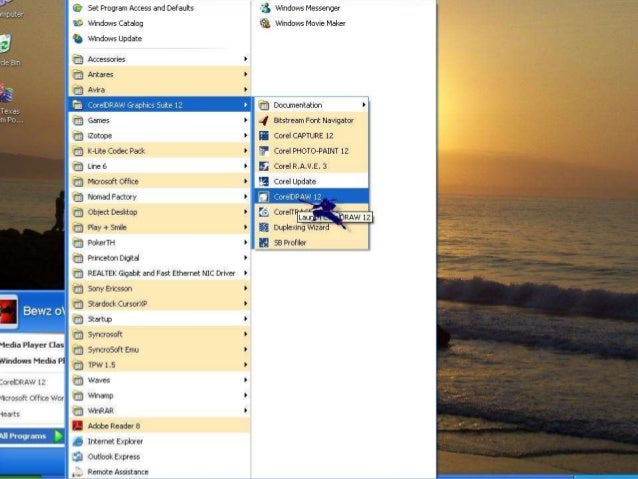Click the user avatar picture
This screenshot has width=638, height=479.
point(8,311)
